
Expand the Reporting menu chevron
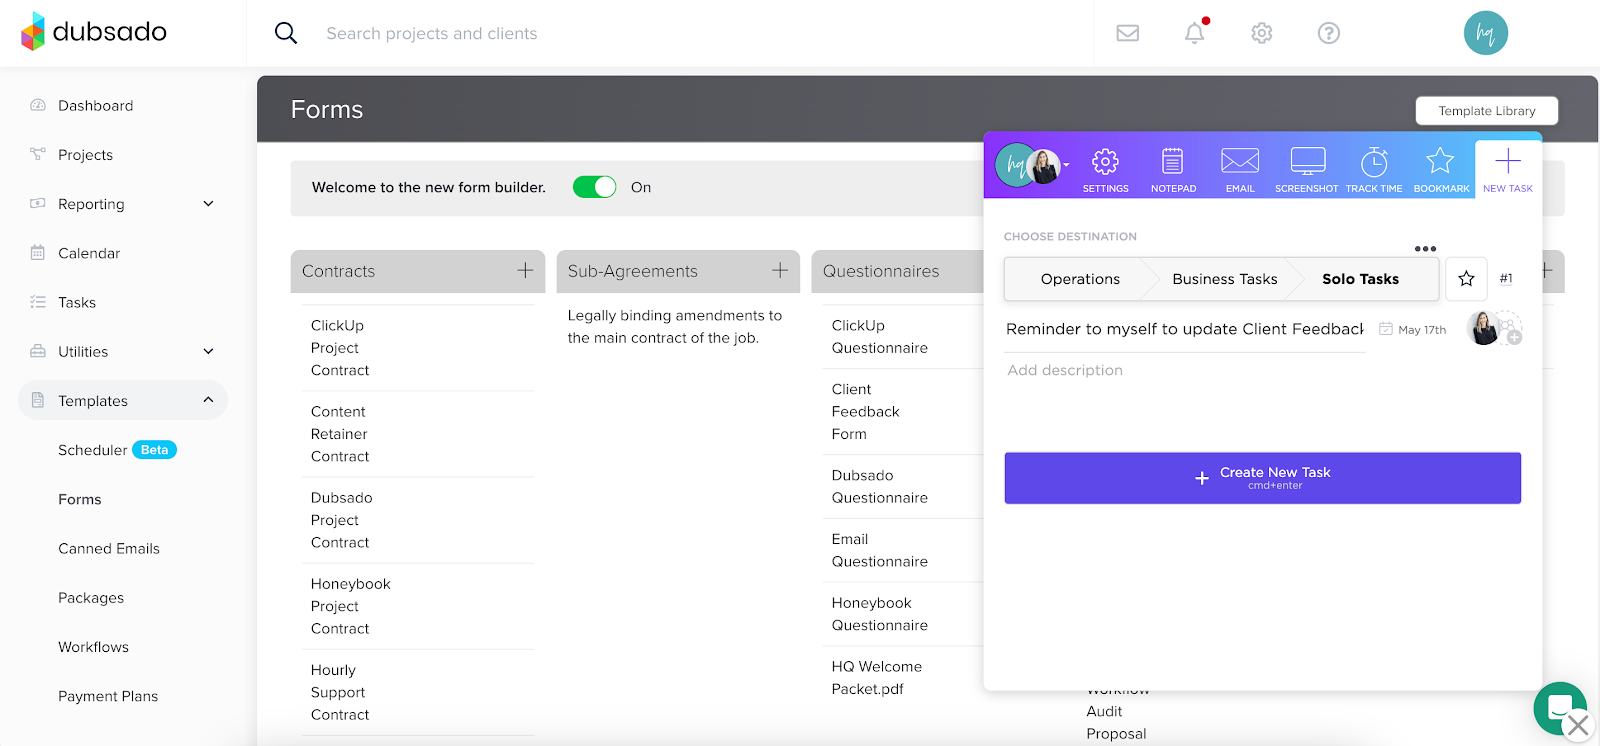(208, 204)
